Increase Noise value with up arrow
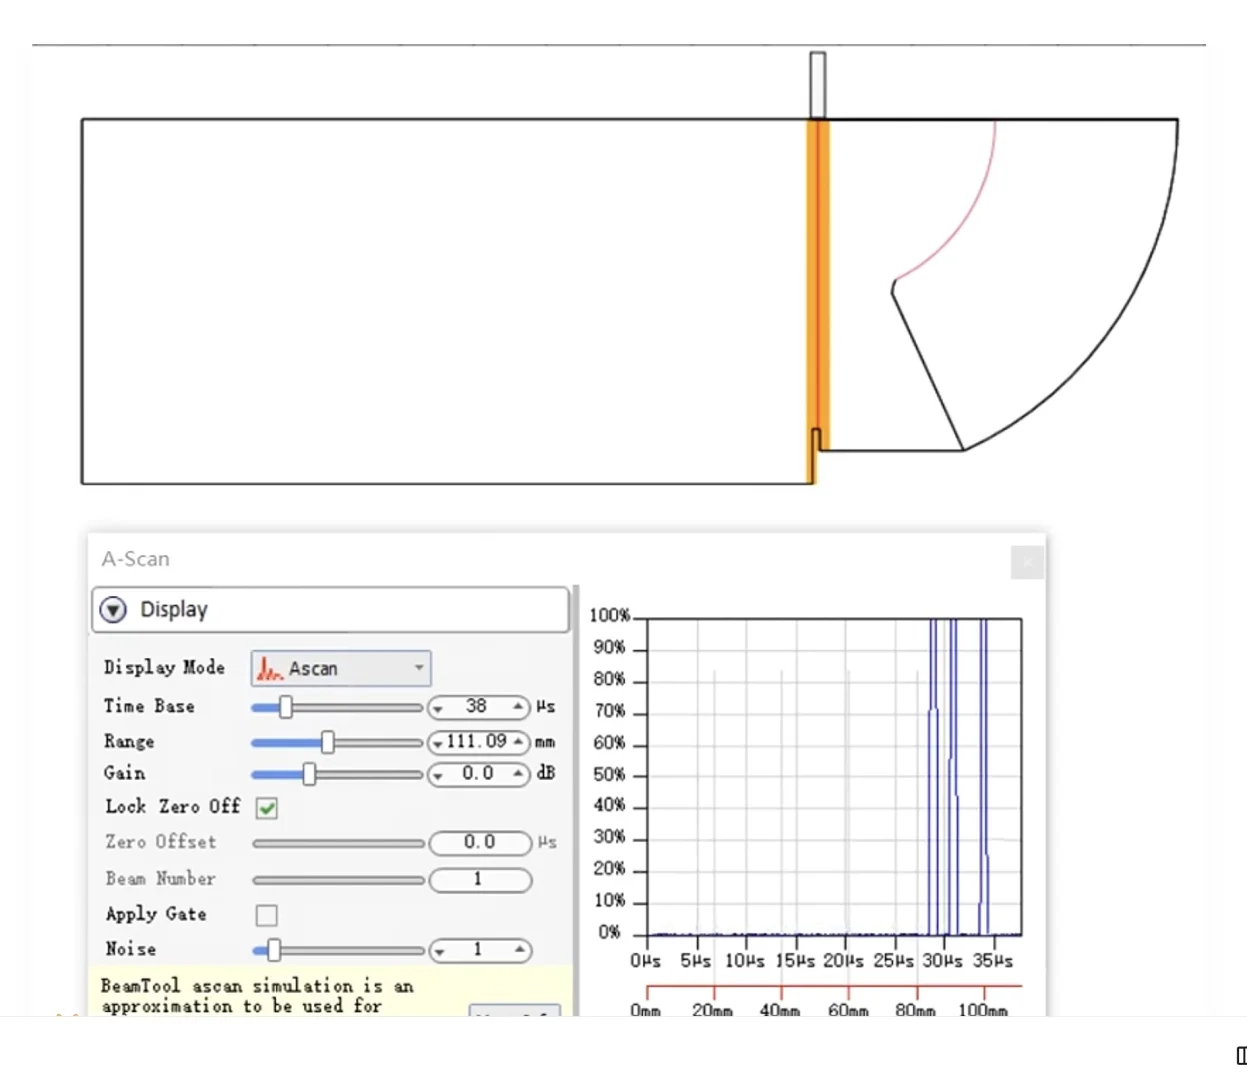Screen dimensions: 1247x1080 (520, 949)
